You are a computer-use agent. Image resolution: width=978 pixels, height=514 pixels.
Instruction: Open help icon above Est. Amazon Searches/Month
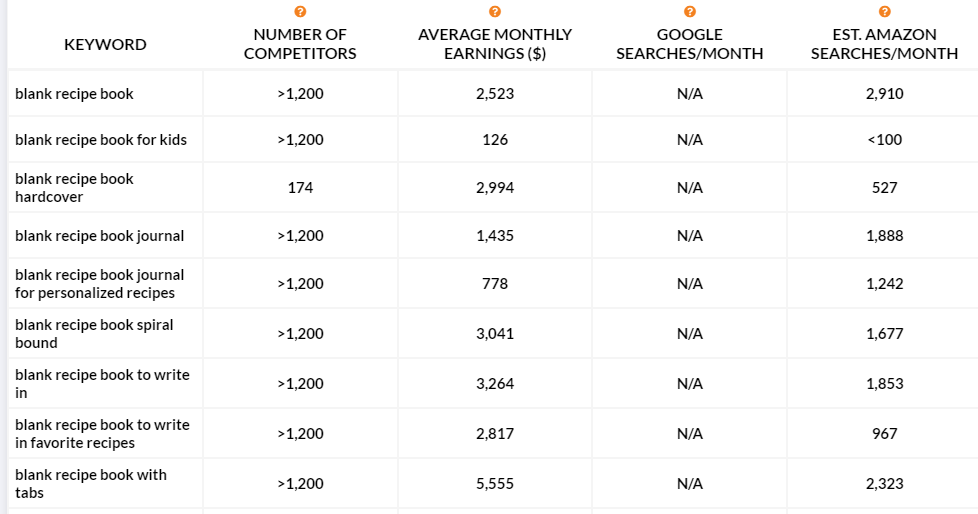point(884,12)
